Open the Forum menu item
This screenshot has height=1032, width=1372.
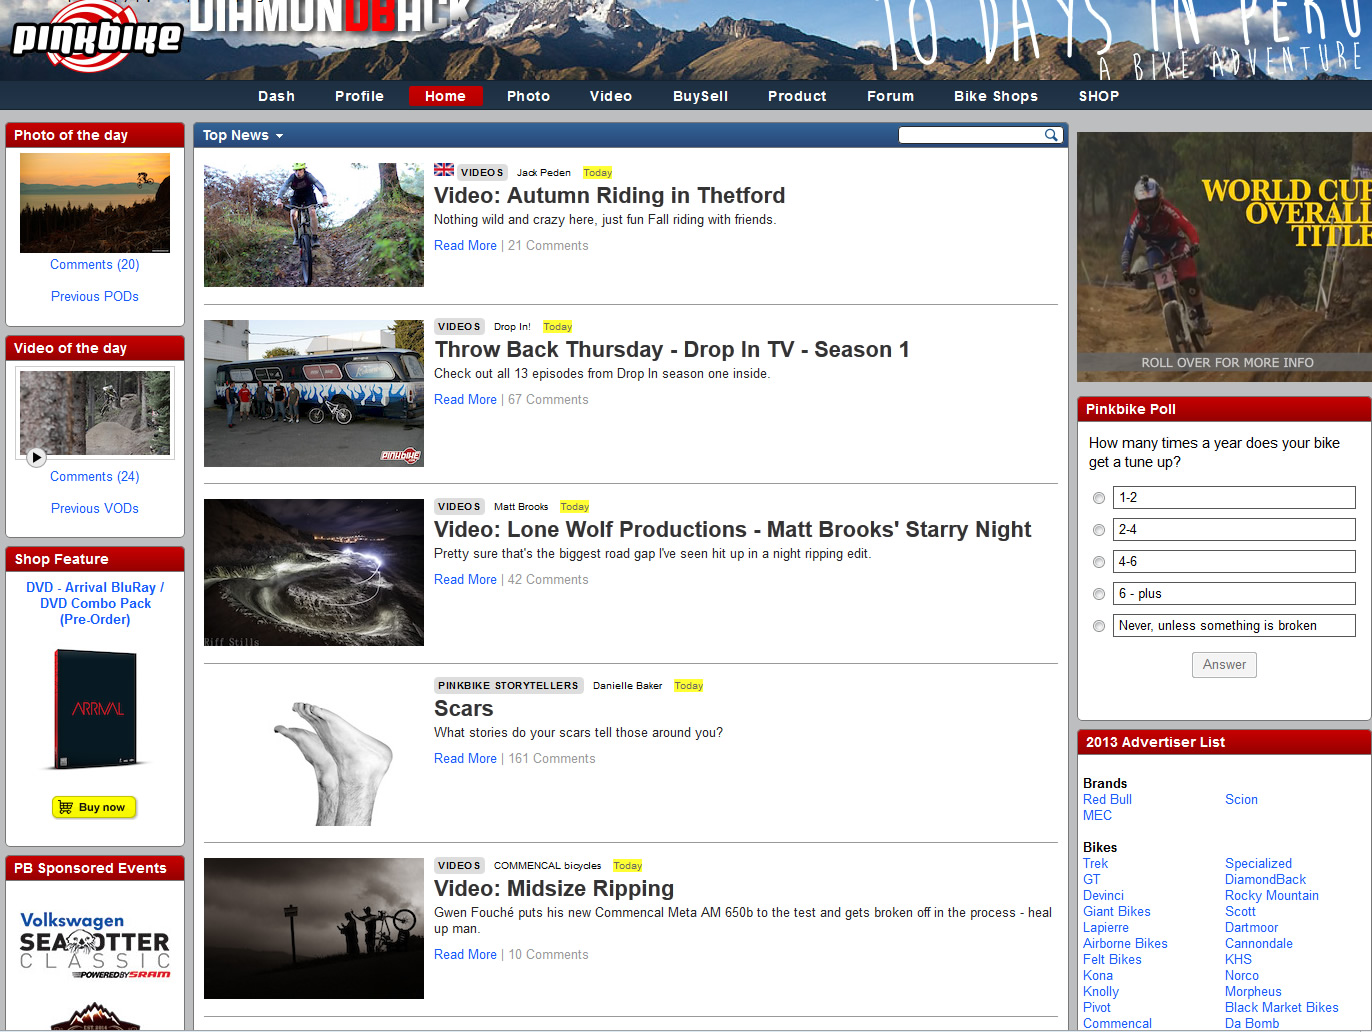pyautogui.click(x=890, y=96)
